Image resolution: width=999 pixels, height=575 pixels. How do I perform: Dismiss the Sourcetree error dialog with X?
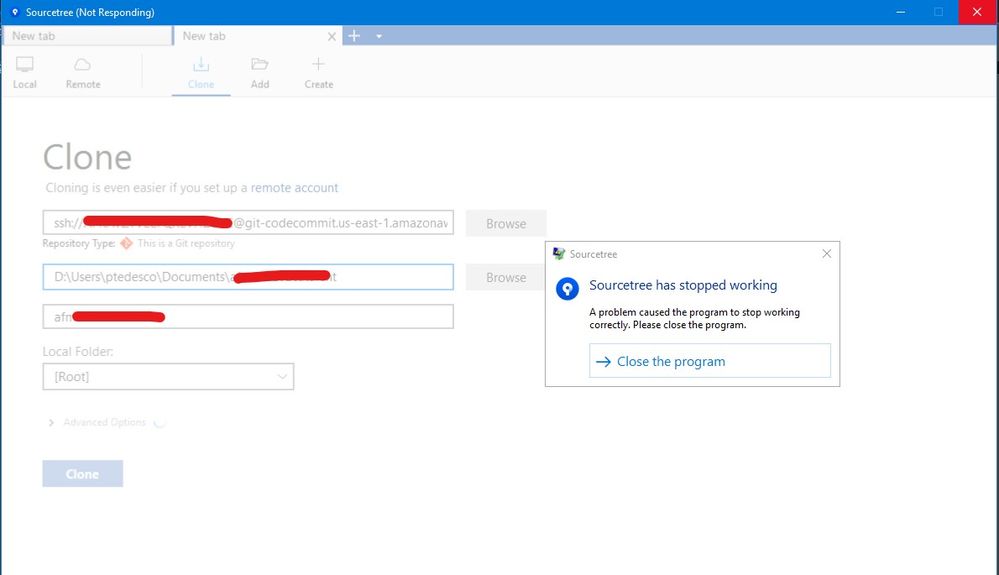826,253
